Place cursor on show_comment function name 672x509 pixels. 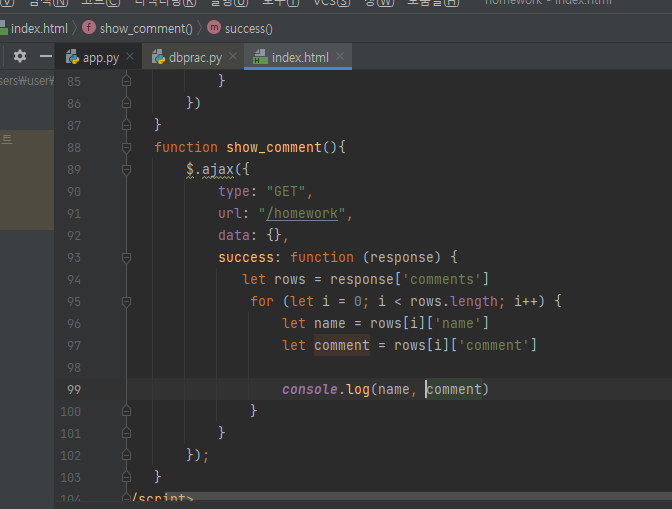(x=274, y=147)
